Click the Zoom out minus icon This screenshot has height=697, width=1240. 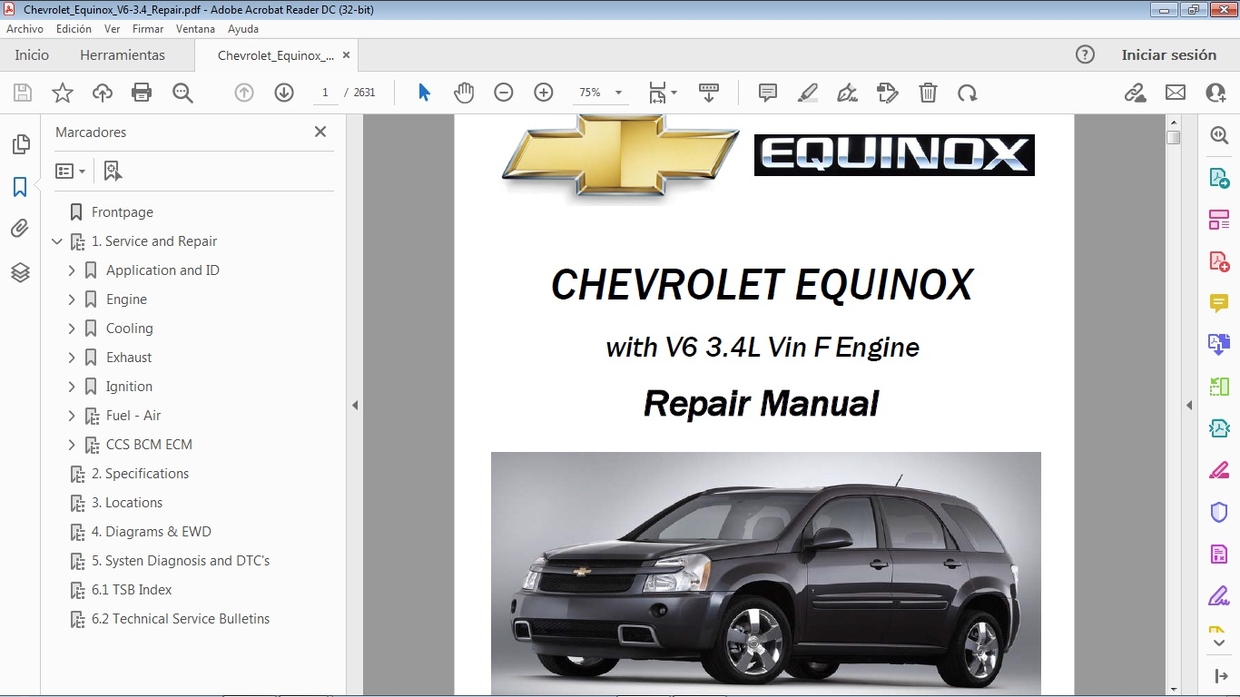(504, 93)
